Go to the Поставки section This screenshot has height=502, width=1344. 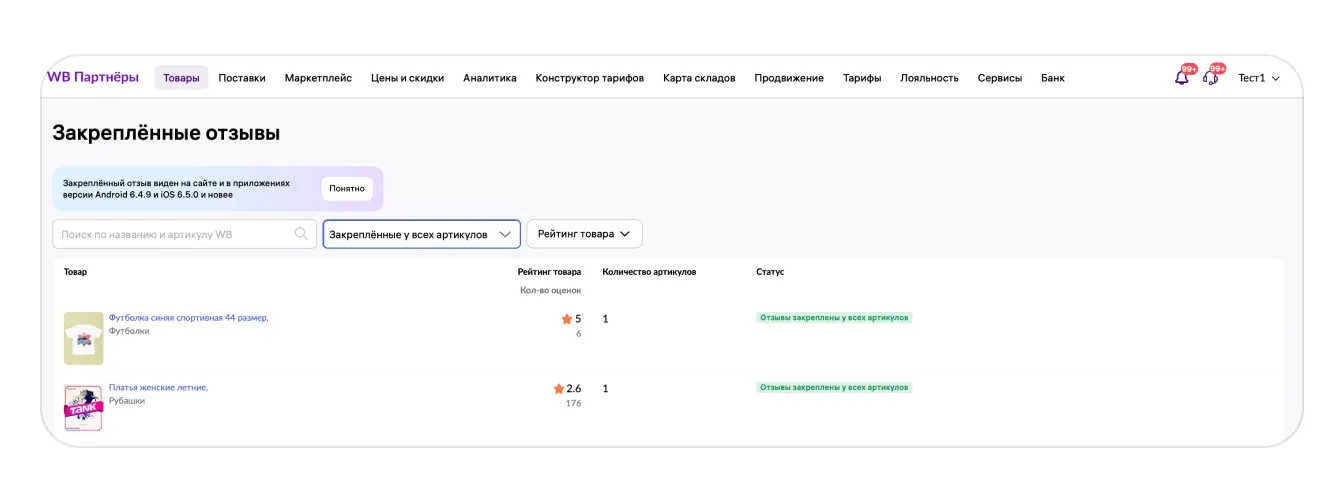(242, 78)
